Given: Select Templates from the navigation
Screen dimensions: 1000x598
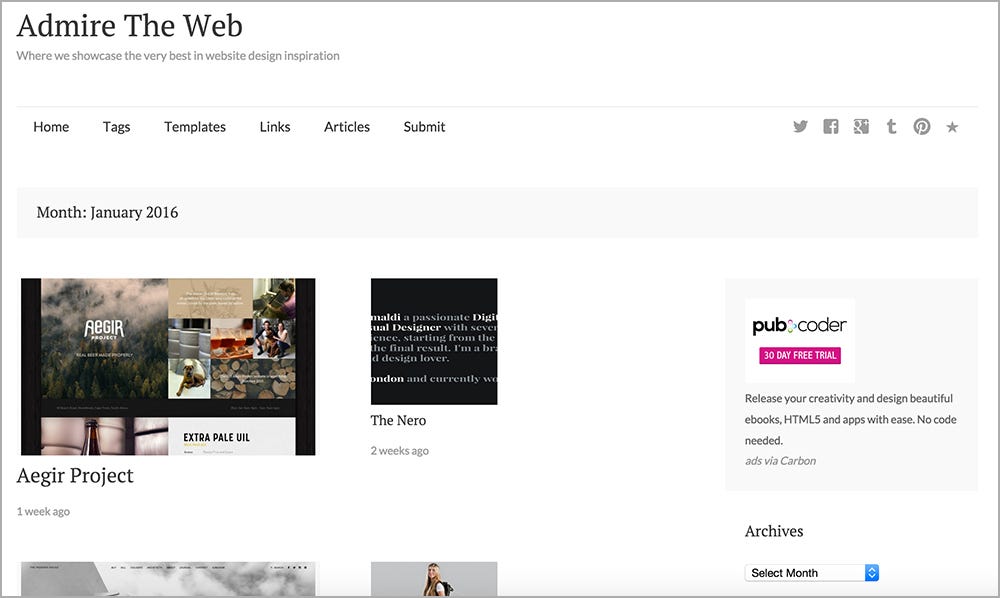Looking at the screenshot, I should 194,126.
